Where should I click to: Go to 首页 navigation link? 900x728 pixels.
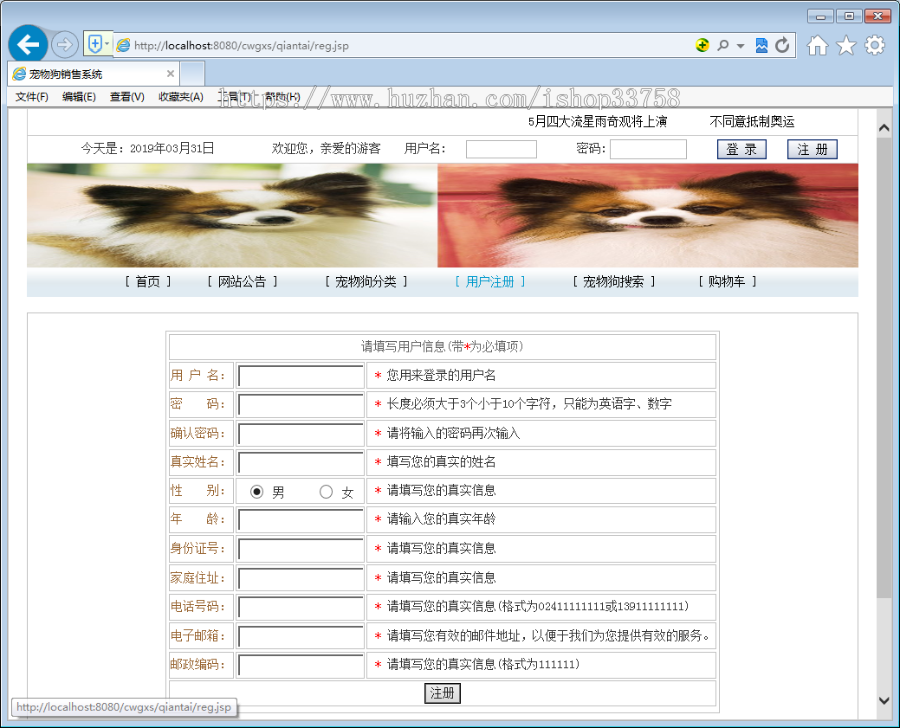148,281
